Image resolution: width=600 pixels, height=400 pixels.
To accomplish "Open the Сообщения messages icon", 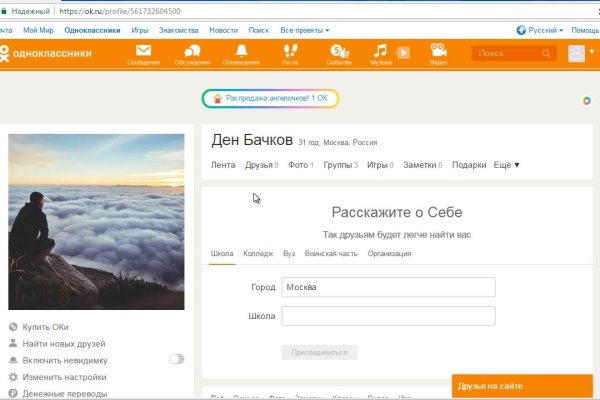I will click(x=143, y=52).
